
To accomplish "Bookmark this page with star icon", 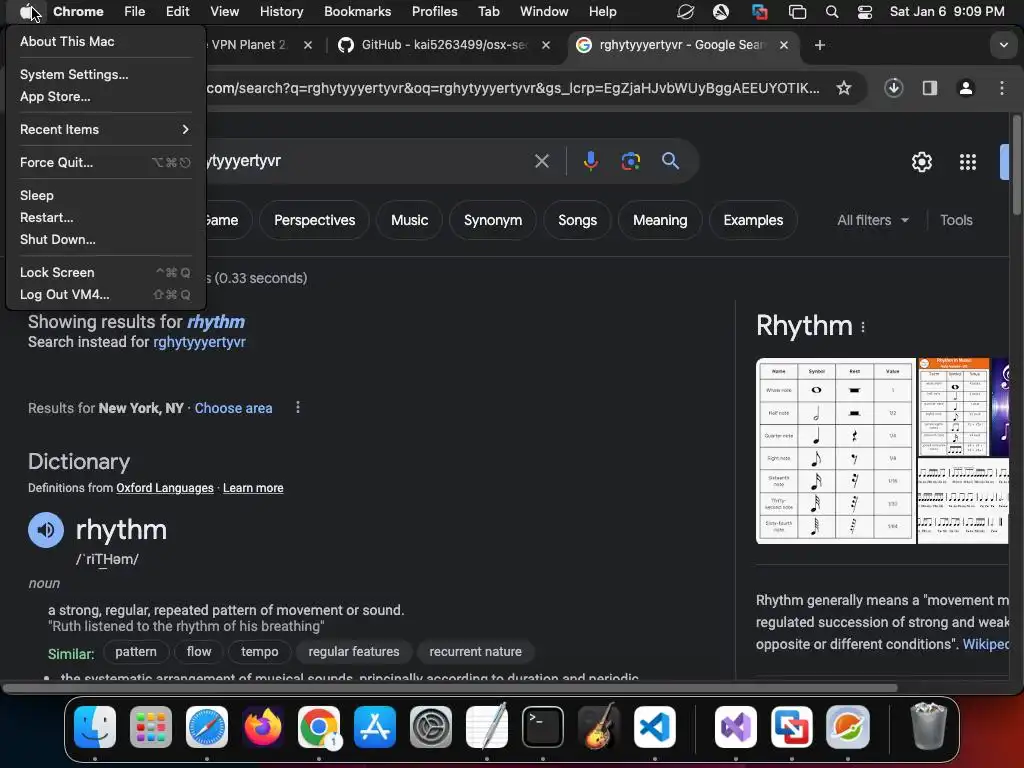I will tap(844, 88).
